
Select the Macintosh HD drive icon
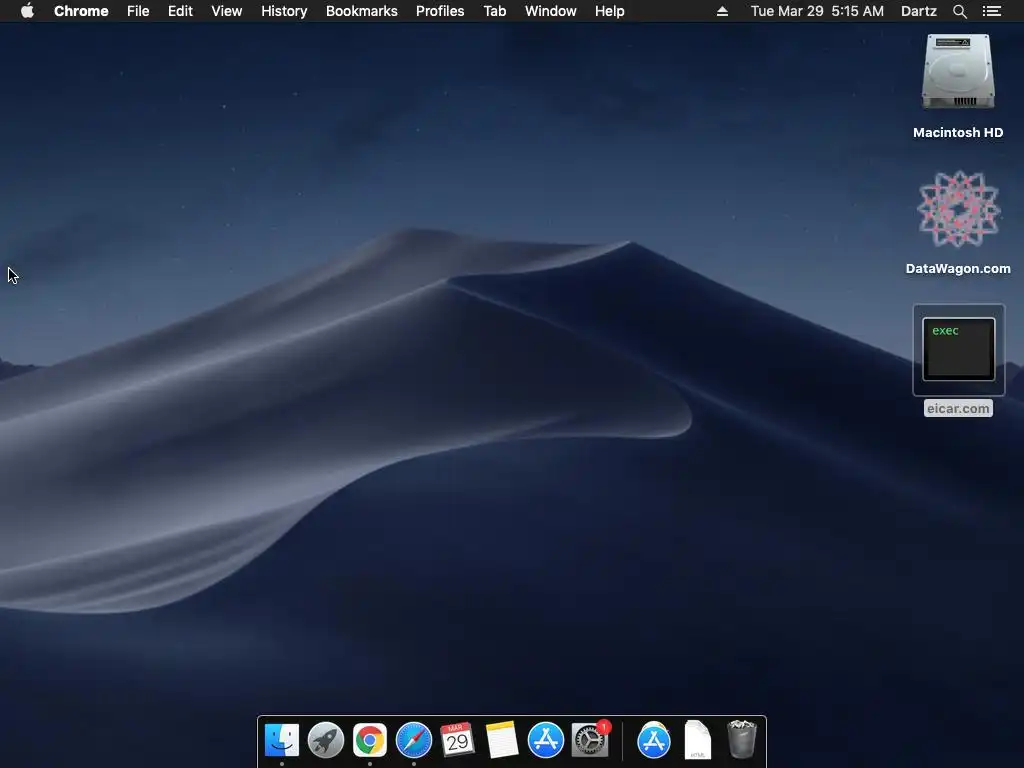click(958, 72)
